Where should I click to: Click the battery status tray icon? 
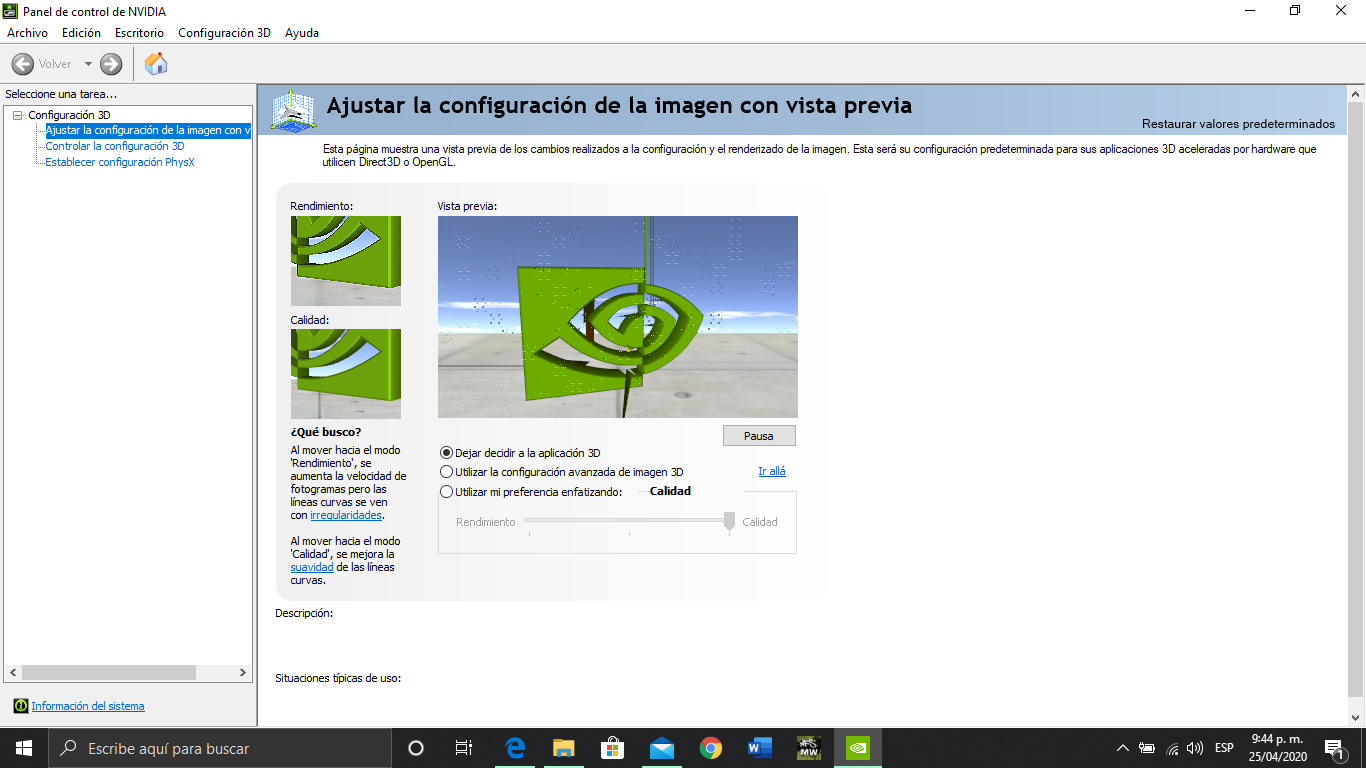point(1148,748)
